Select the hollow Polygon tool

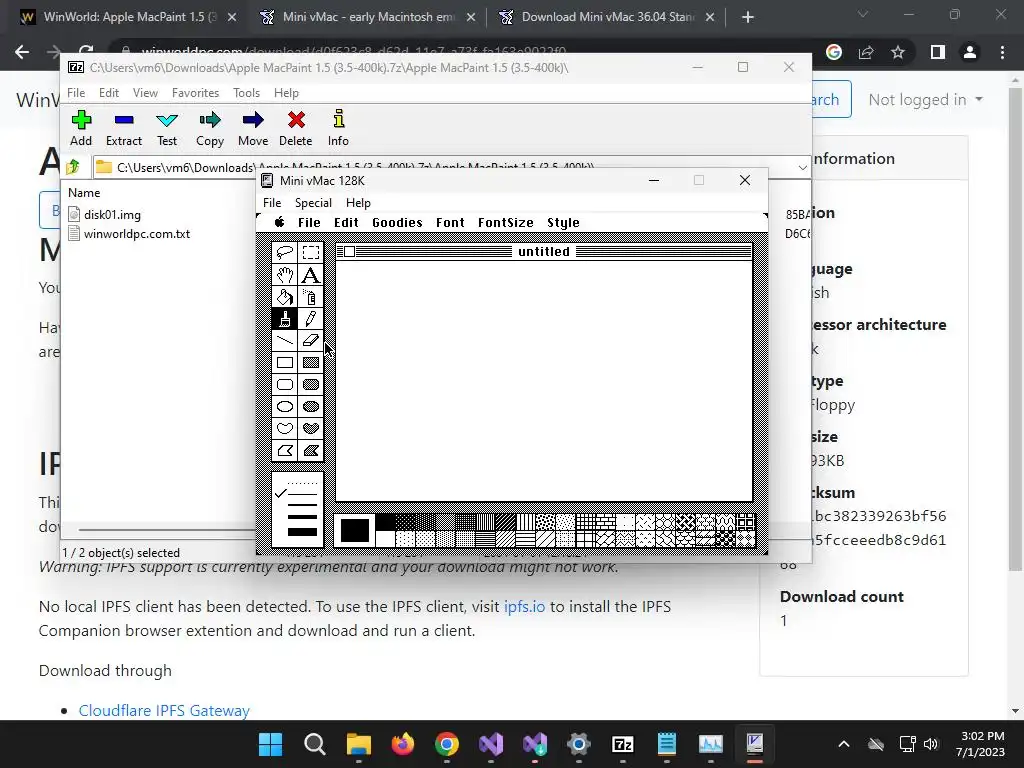tap(285, 451)
